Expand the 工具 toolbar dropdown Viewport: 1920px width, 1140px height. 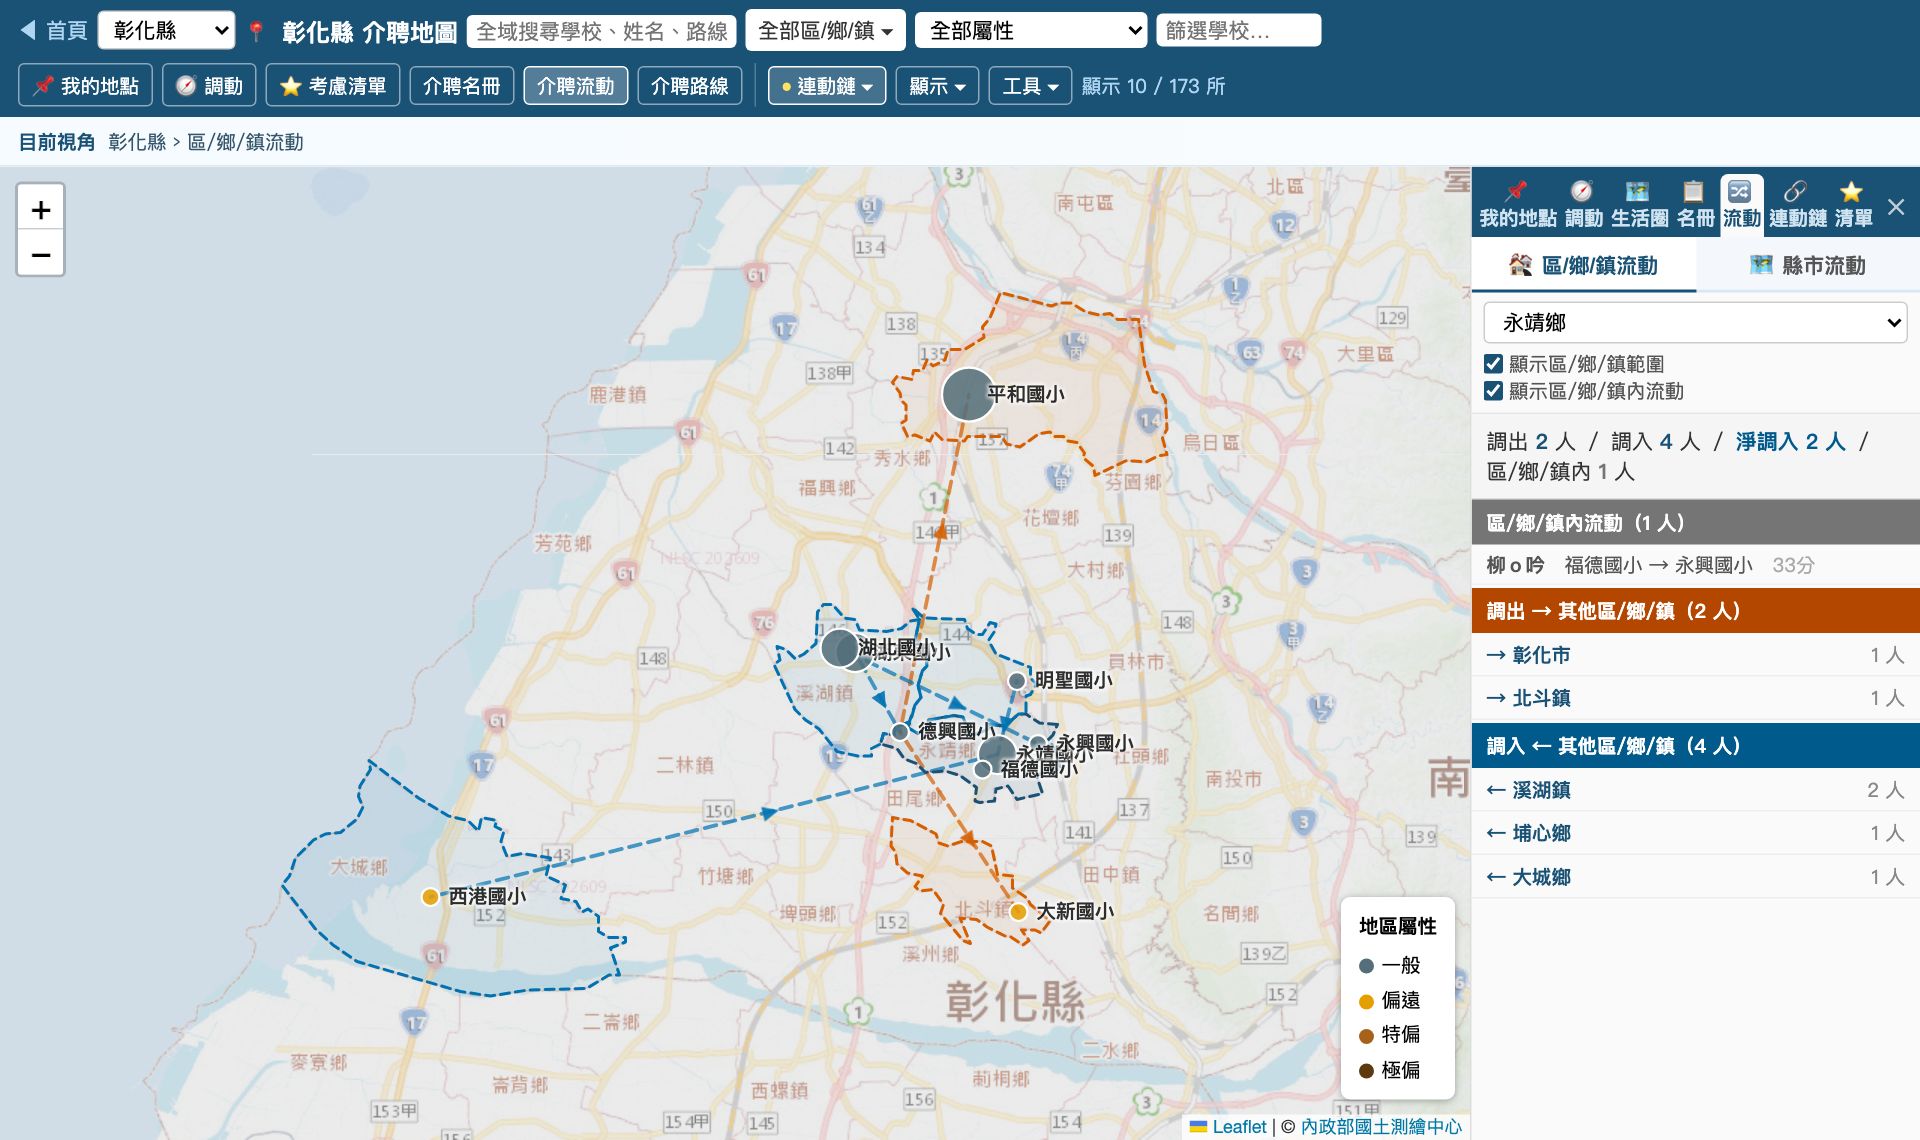point(1030,86)
